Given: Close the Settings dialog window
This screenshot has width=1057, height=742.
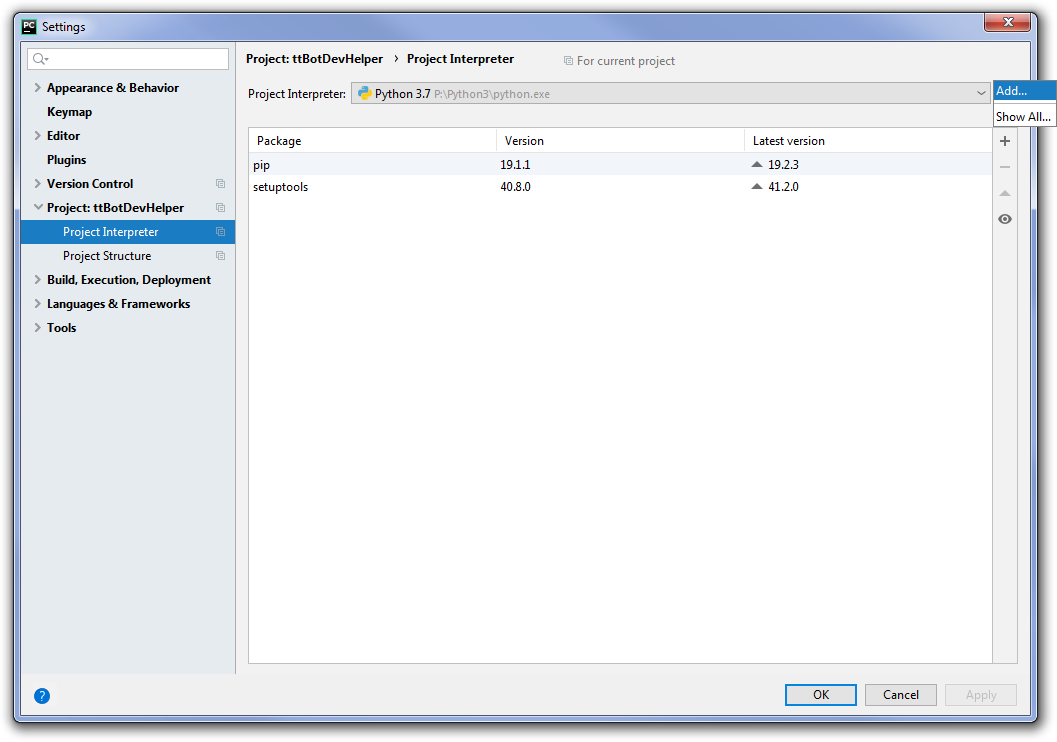Looking at the screenshot, I should coord(1007,22).
